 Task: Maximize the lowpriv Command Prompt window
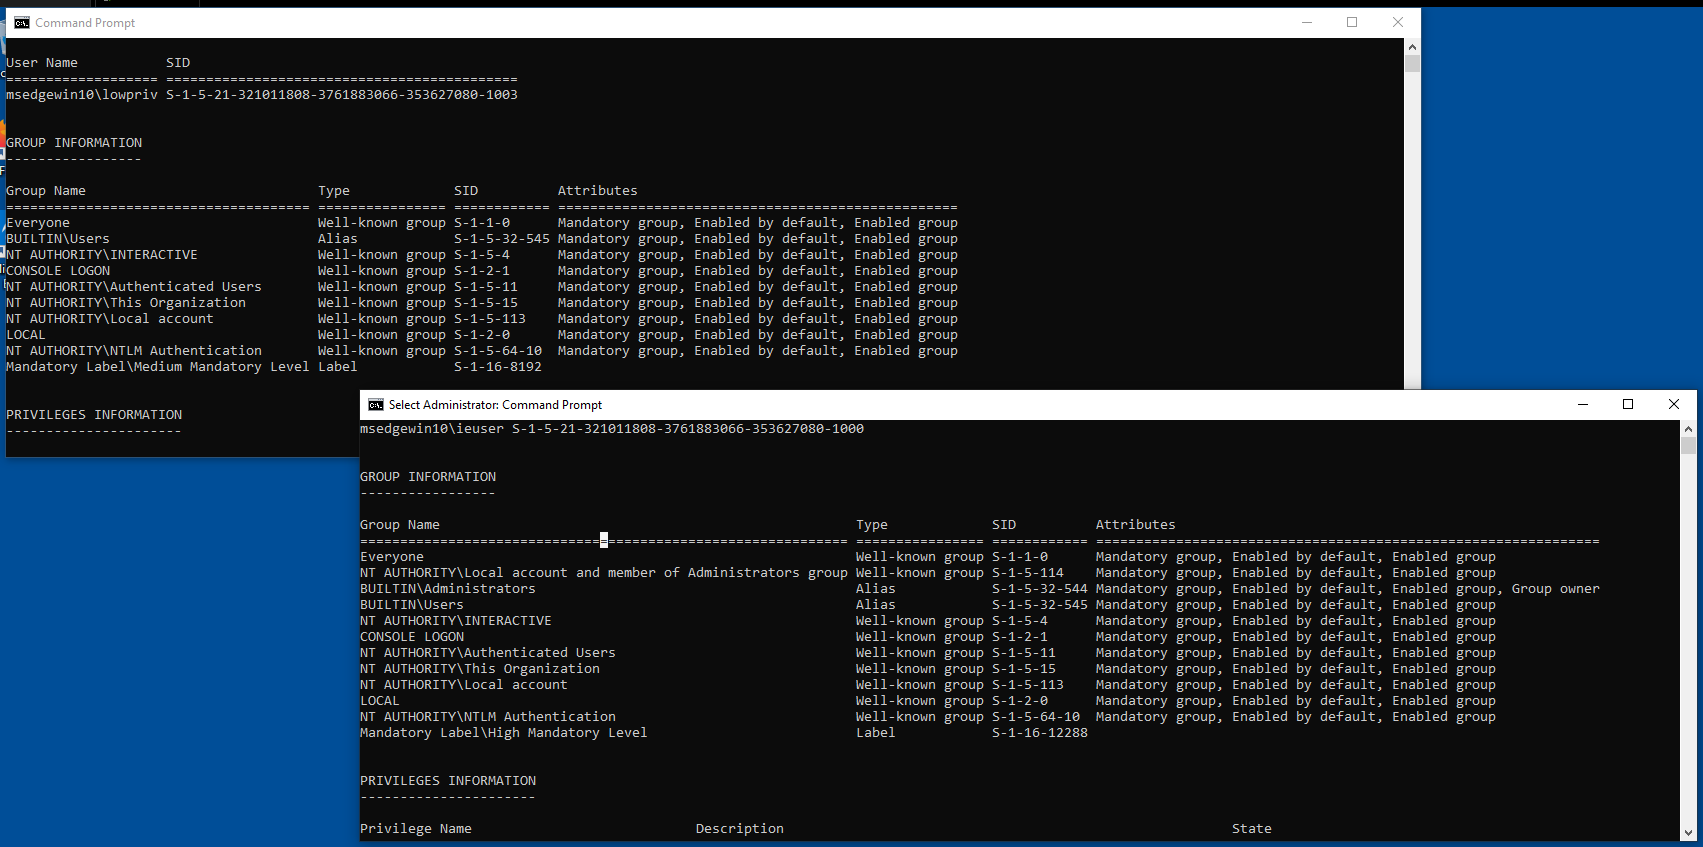pos(1352,23)
